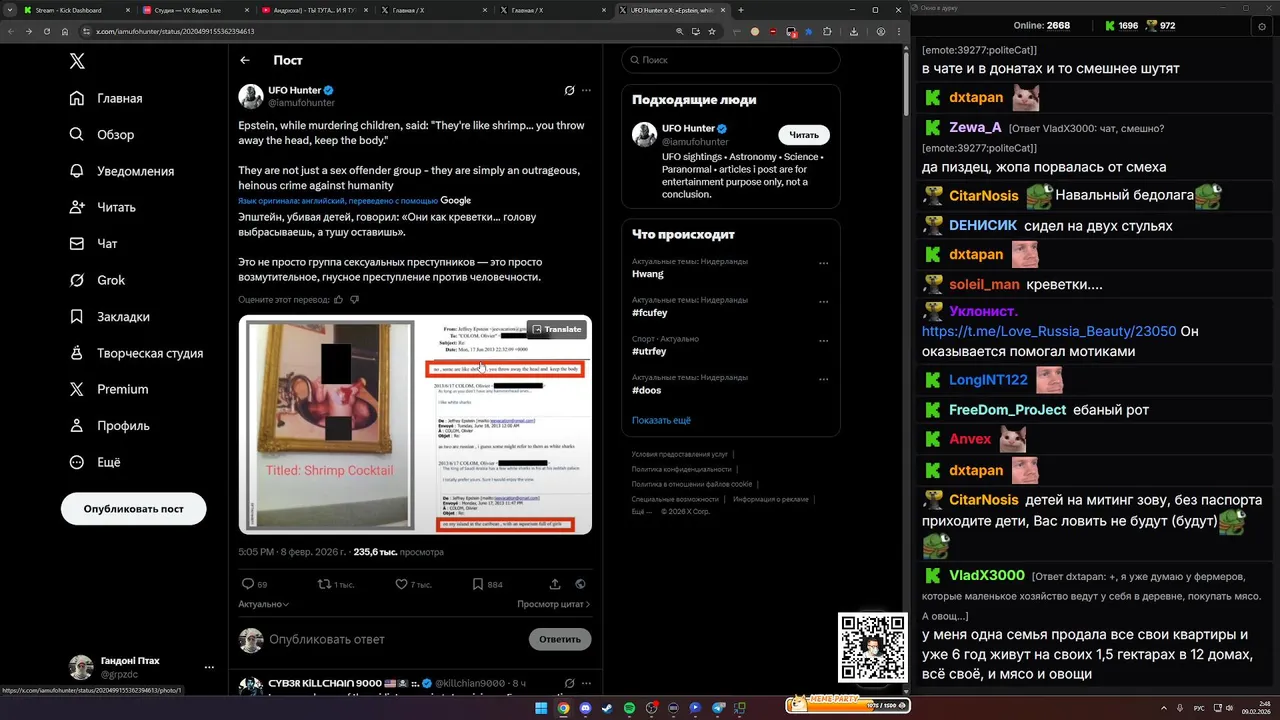Click the globe icon beside the share icon
This screenshot has width=1280, height=720.
[580, 584]
